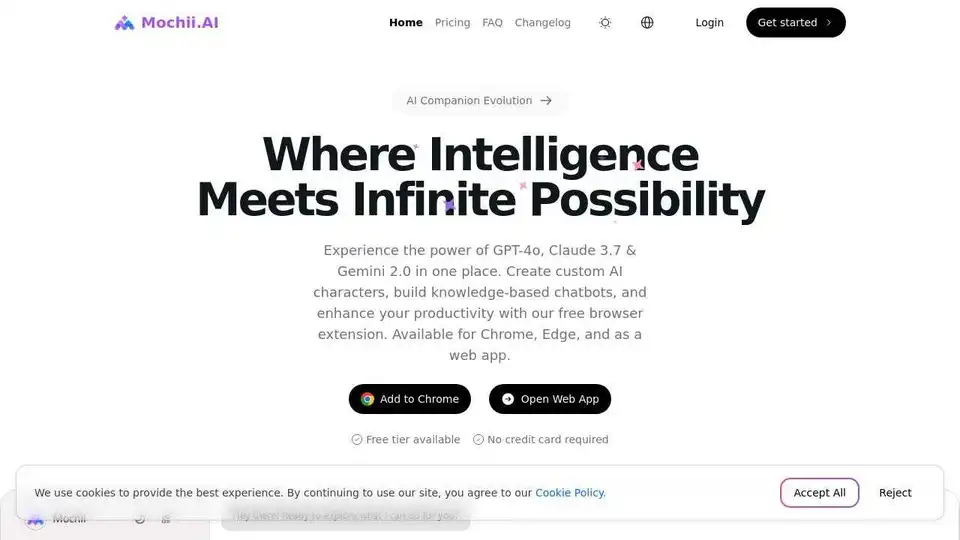Click the check icon beside No credit card required
The image size is (960, 540).
478,440
